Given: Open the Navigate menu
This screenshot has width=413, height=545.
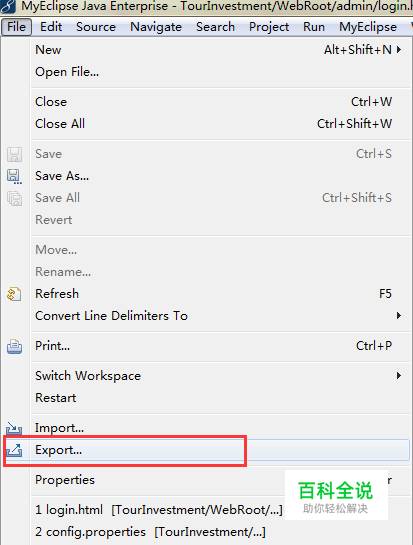Looking at the screenshot, I should (156, 27).
